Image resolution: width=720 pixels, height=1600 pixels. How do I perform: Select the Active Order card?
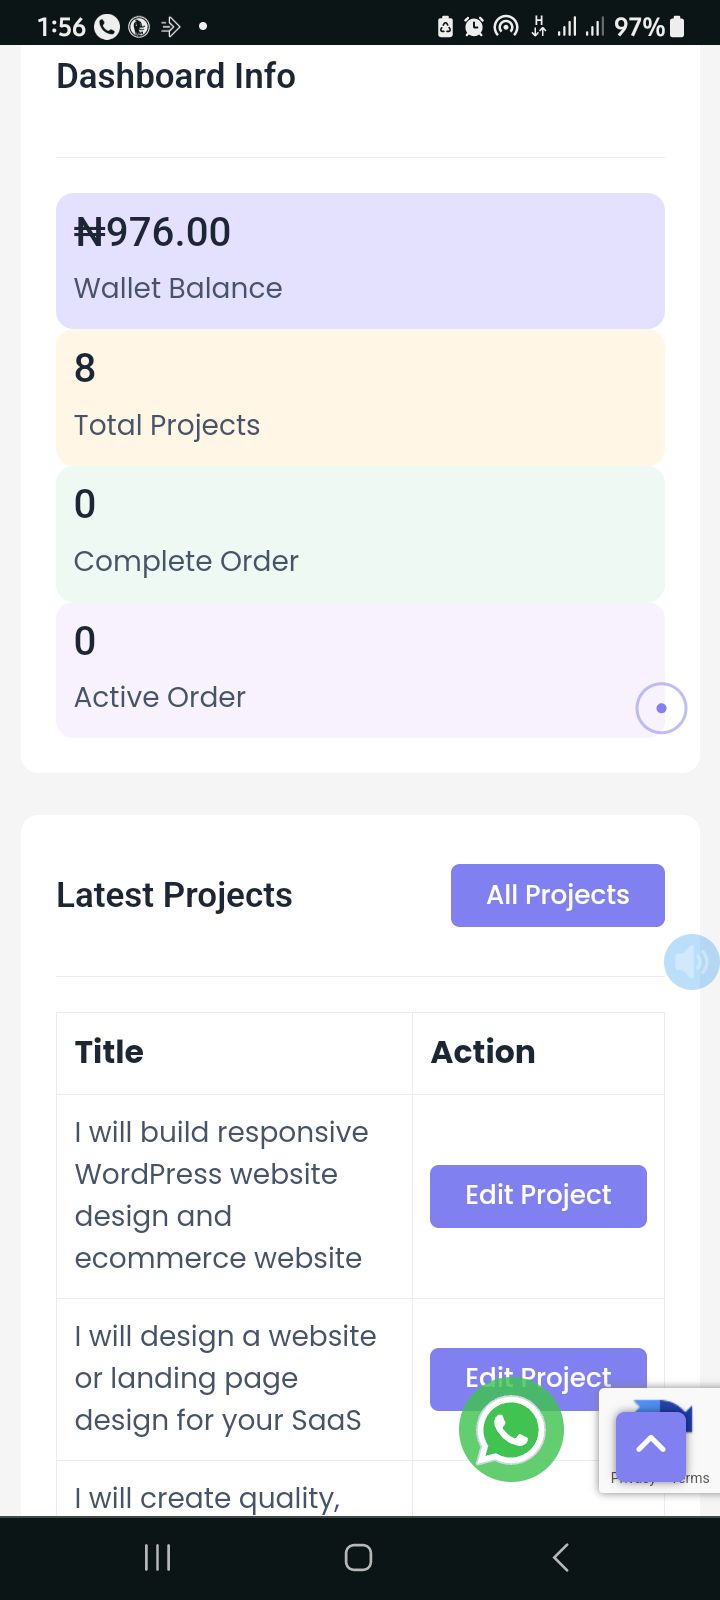point(340,670)
